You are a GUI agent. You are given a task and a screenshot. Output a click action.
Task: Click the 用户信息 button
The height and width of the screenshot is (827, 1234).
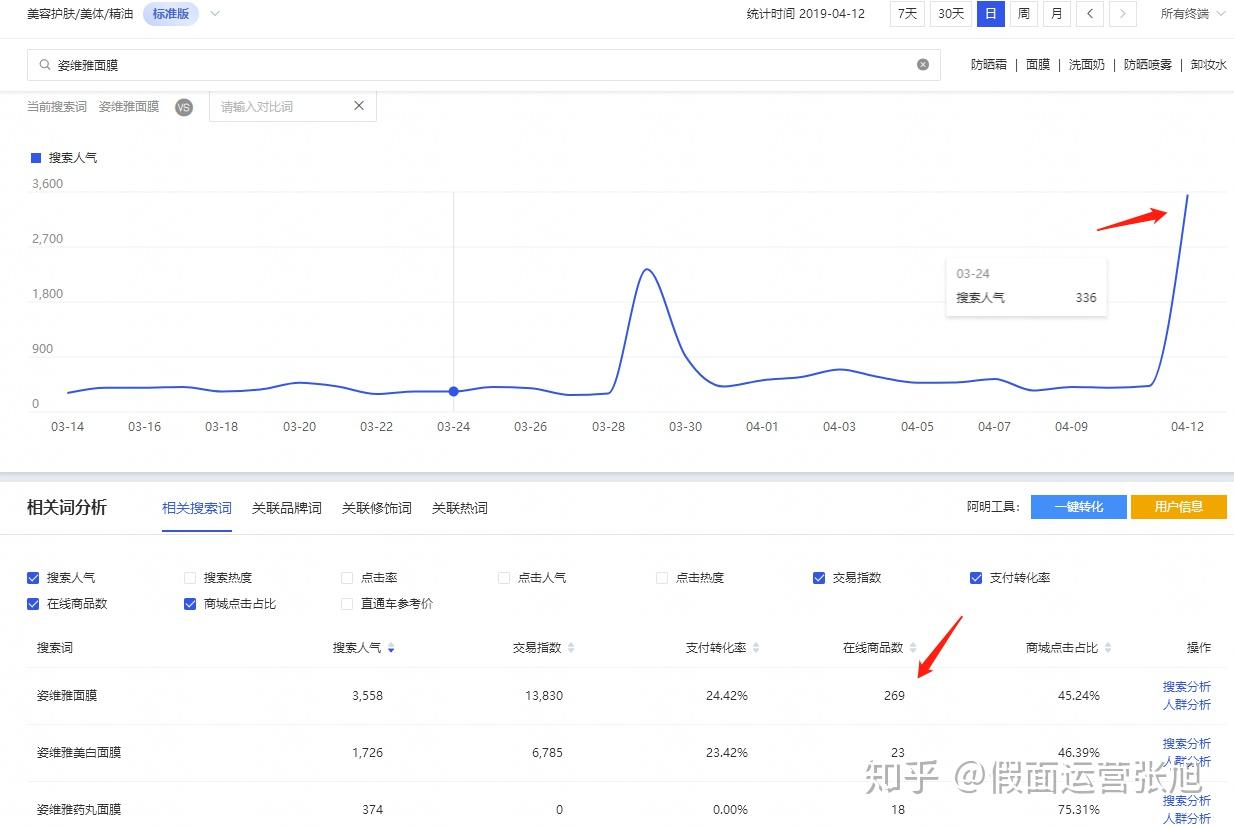pyautogui.click(x=1179, y=507)
